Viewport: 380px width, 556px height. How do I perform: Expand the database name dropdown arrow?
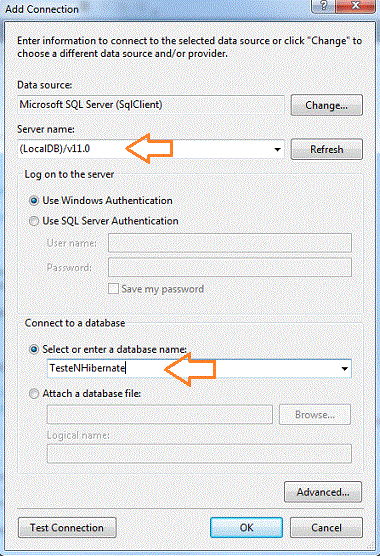[x=344, y=369]
